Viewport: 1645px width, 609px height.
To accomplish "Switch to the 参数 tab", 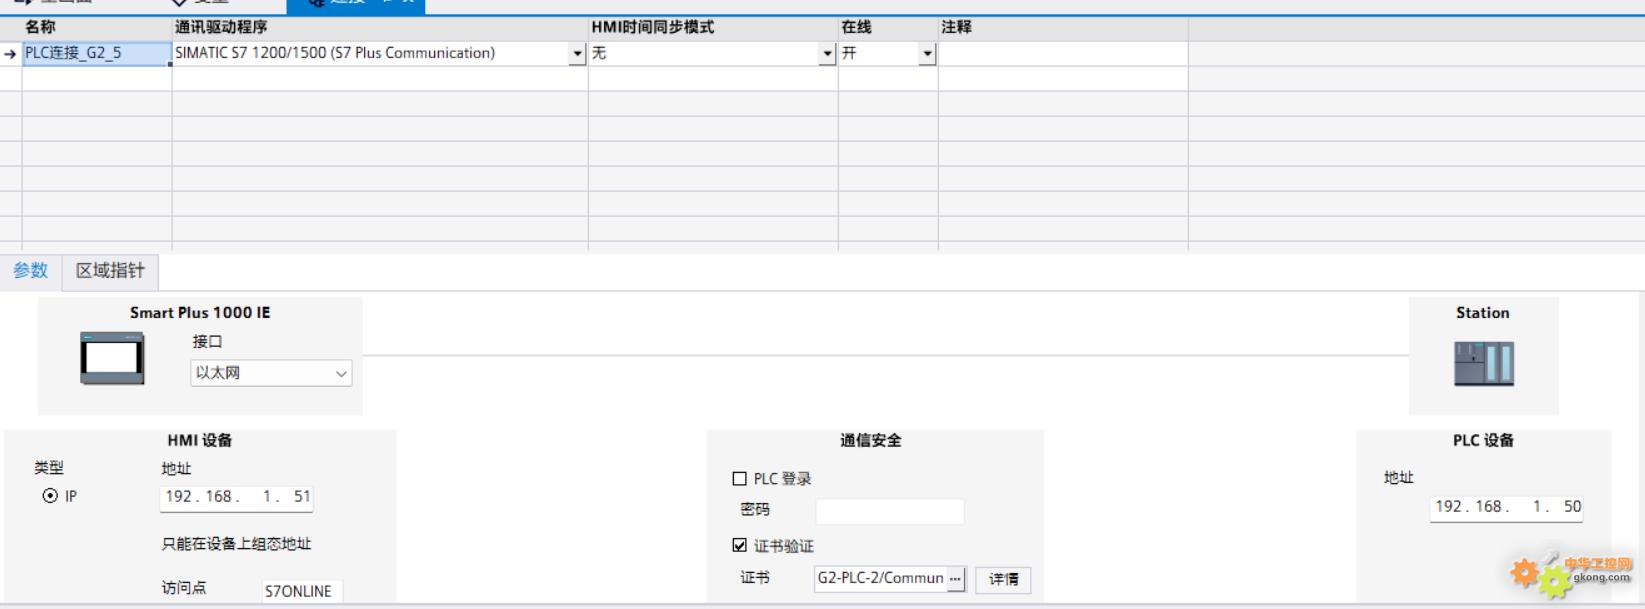I will [x=31, y=271].
